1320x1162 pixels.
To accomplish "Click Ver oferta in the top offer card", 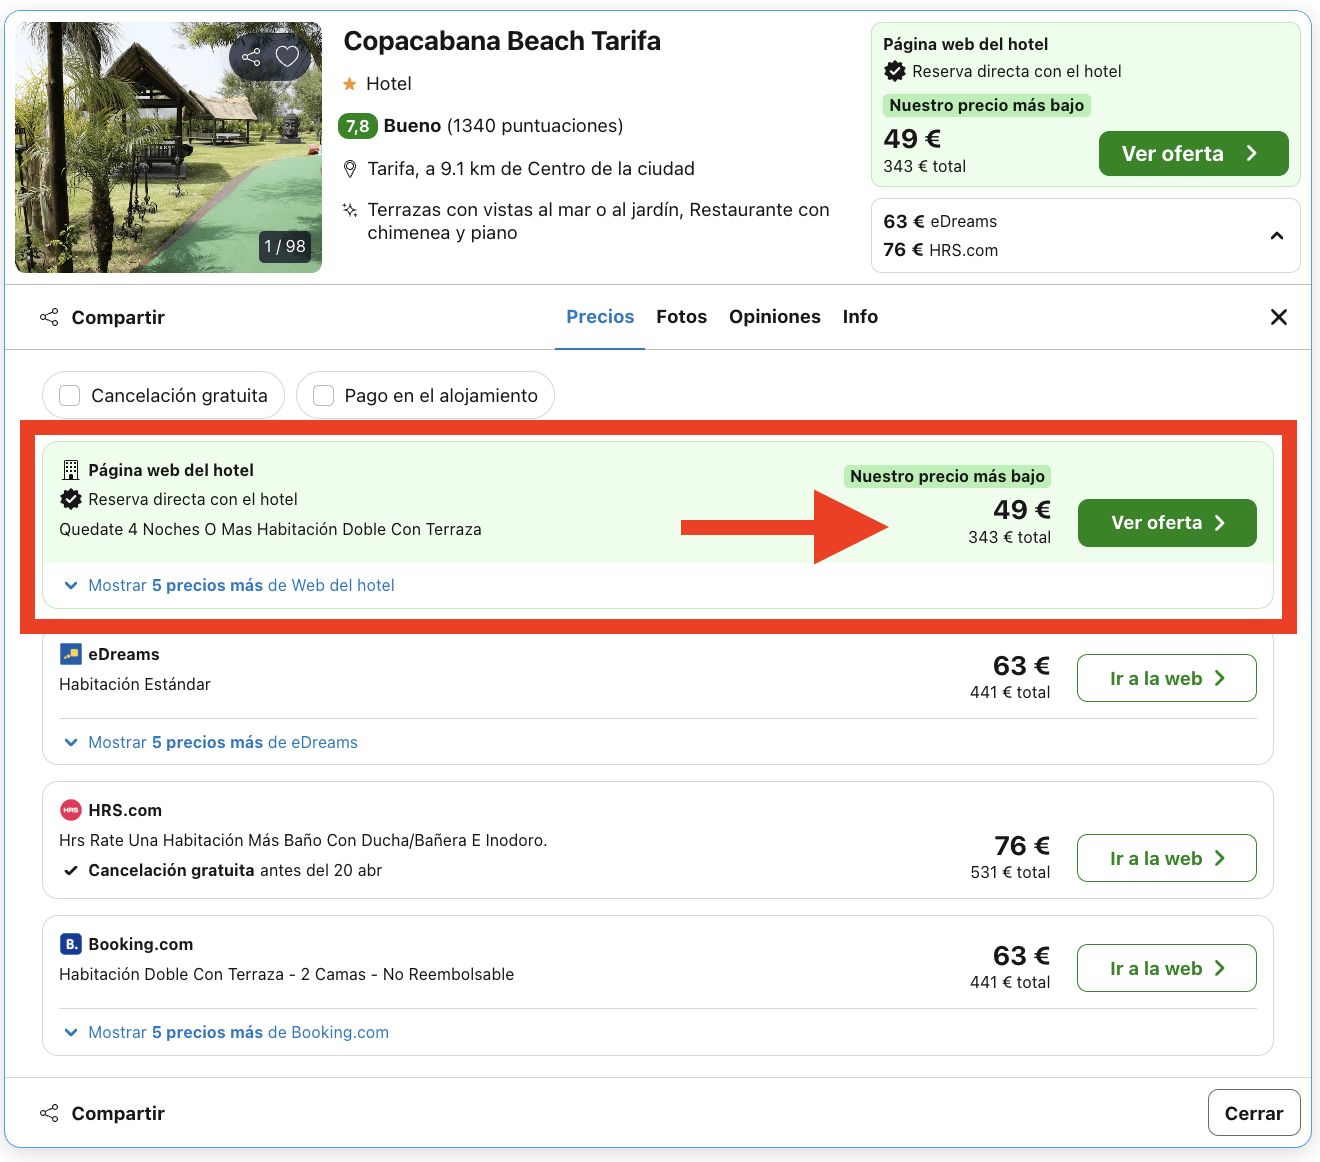I will tap(1193, 154).
